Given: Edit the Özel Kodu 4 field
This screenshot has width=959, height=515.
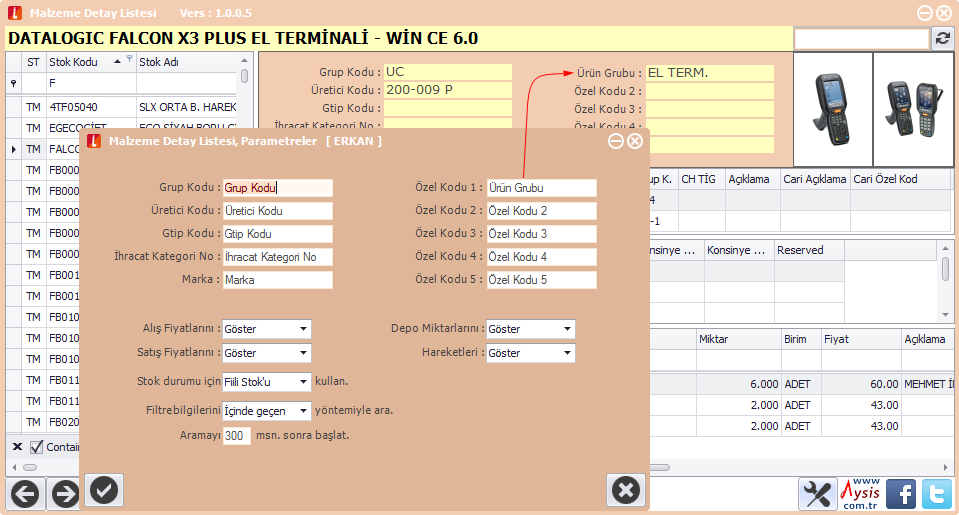Looking at the screenshot, I should coord(542,257).
